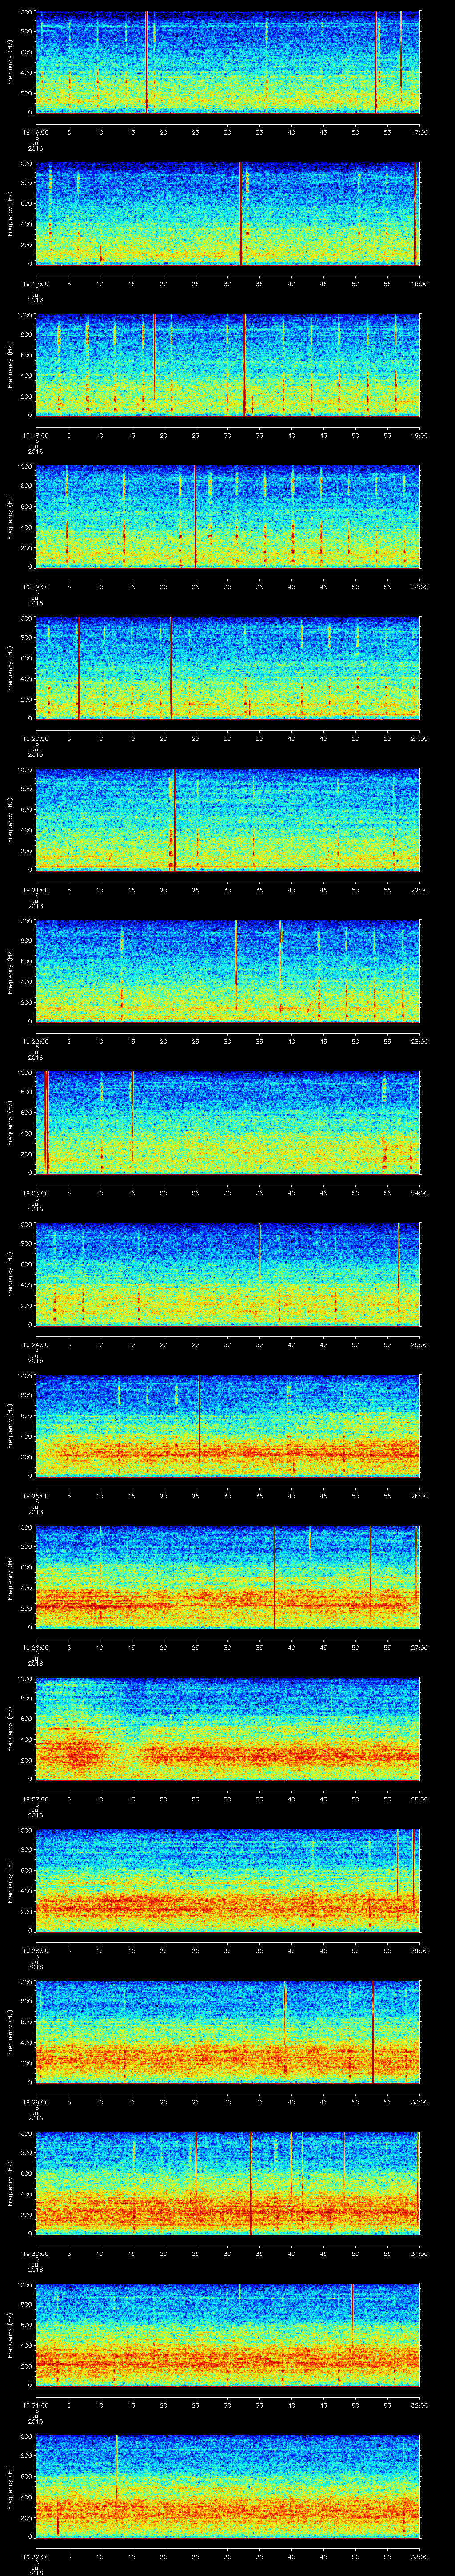Click the 19:23:00 start time label
The width and height of the screenshot is (455, 2576).
click(35, 1193)
